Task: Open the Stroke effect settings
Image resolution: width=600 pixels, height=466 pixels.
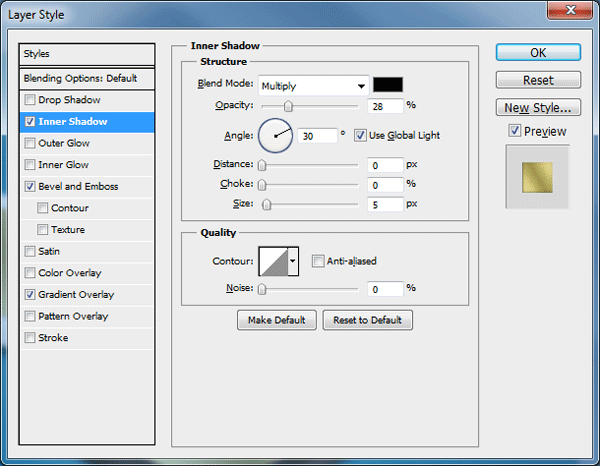Action: (87, 338)
